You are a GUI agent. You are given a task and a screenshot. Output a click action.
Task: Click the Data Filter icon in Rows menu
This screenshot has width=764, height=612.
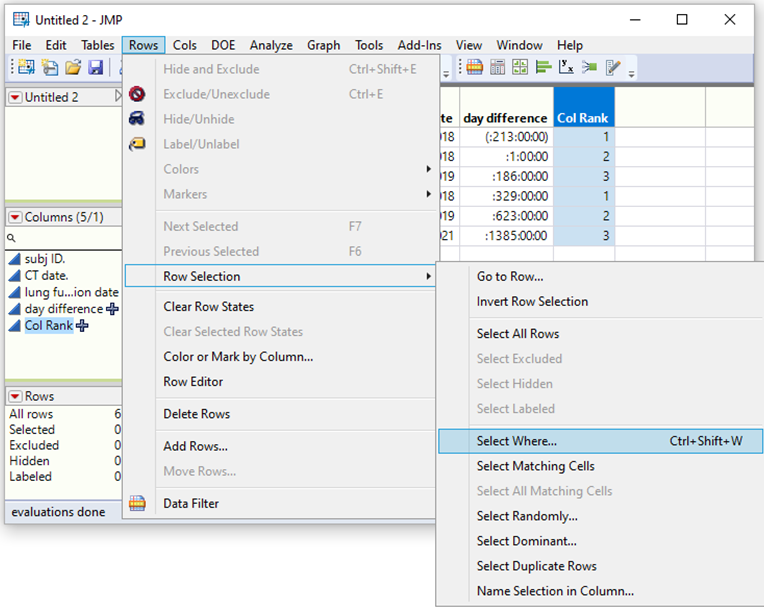coord(137,503)
